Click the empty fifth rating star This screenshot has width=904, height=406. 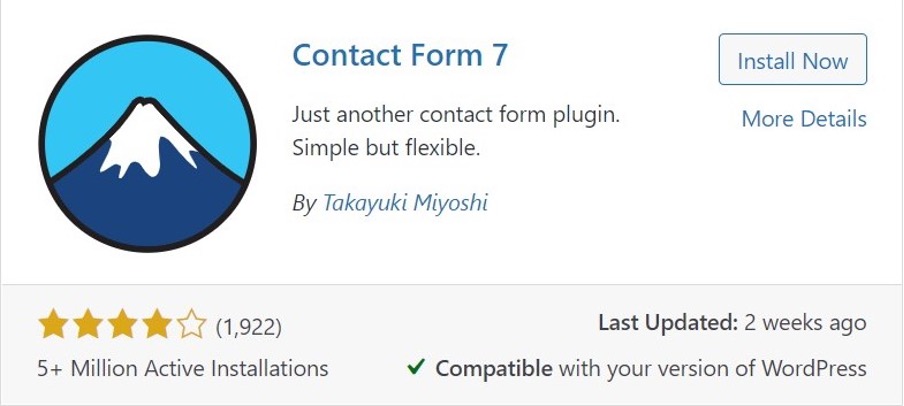coord(191,325)
